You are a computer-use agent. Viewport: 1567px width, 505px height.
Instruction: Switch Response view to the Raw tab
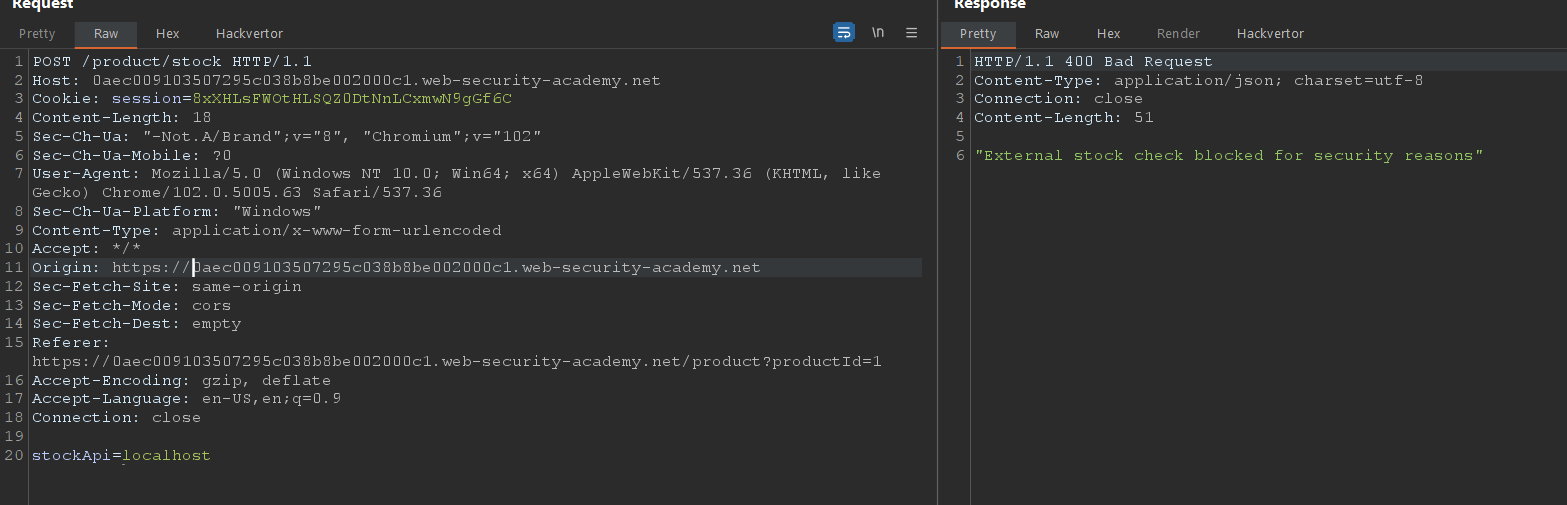tap(1047, 34)
